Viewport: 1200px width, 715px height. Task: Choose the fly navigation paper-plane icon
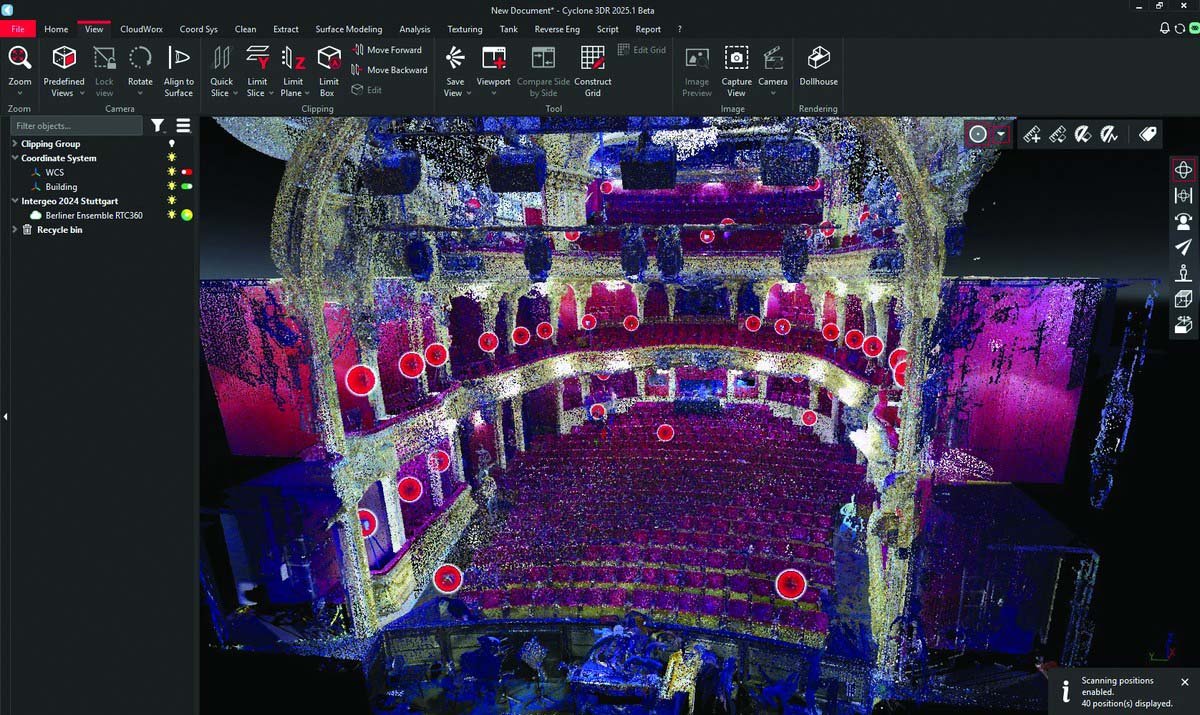coord(1183,248)
